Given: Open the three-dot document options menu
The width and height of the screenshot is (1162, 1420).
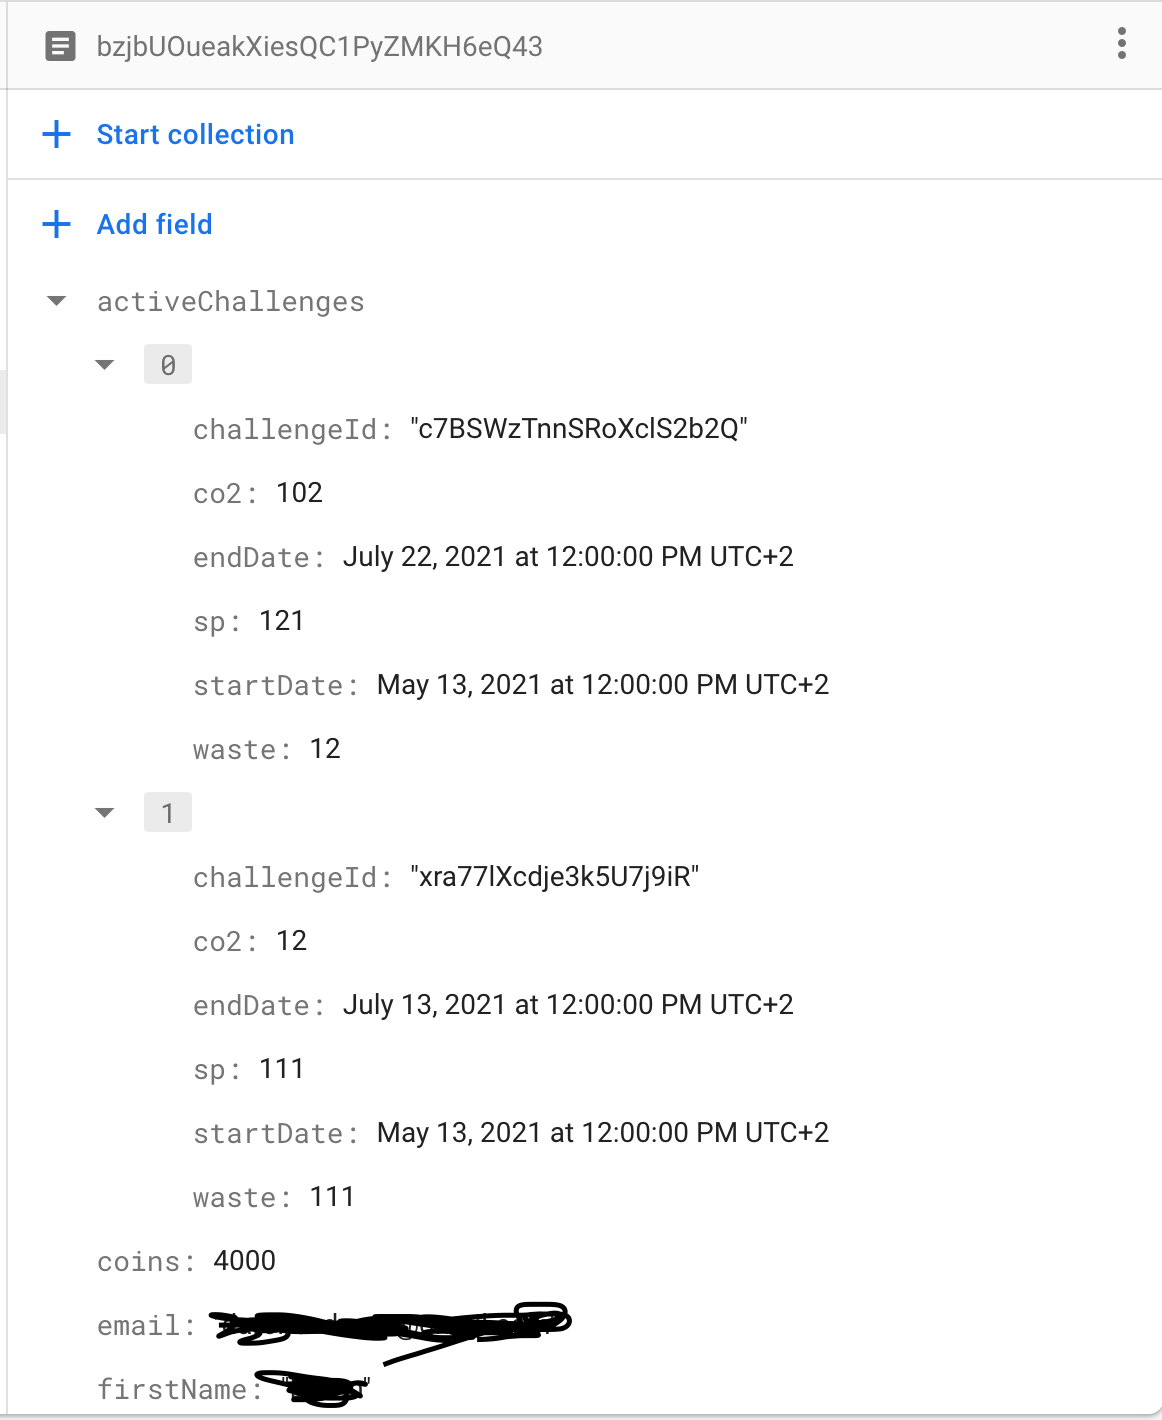Looking at the screenshot, I should [x=1121, y=44].
